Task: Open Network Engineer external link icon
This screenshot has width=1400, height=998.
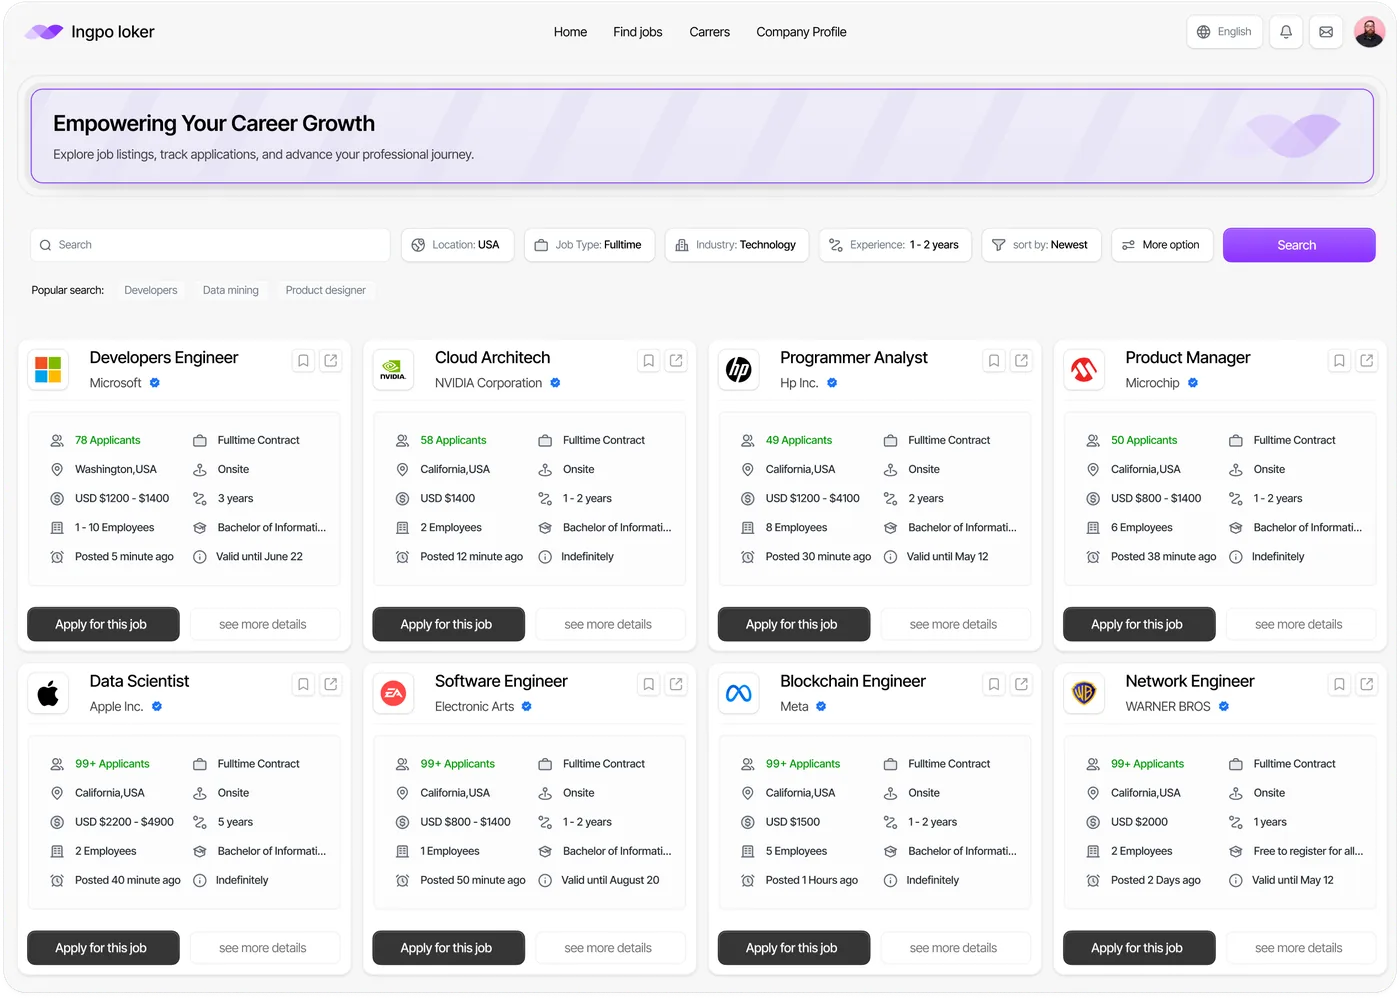Action: pyautogui.click(x=1367, y=685)
